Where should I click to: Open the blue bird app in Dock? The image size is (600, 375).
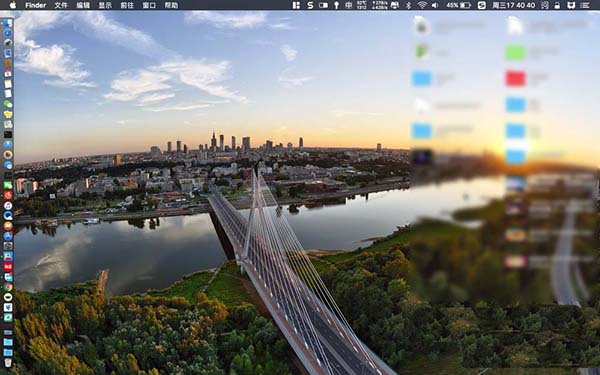pyautogui.click(x=8, y=307)
